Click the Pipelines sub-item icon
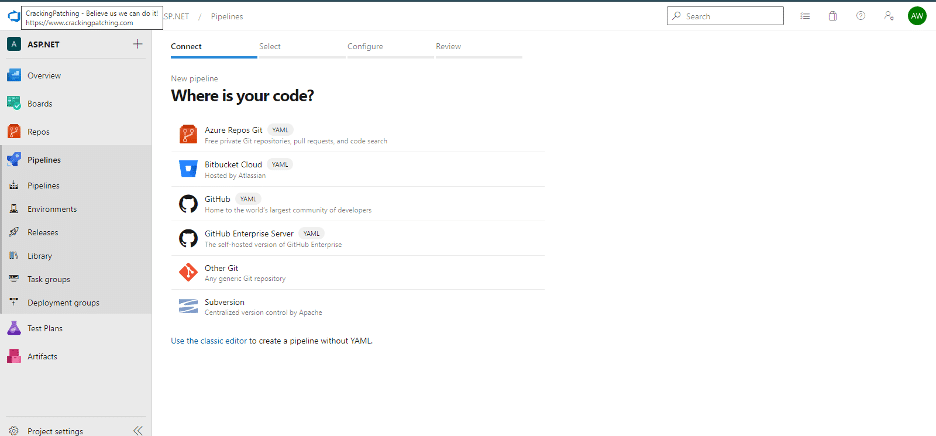The width and height of the screenshot is (936, 436). click(x=14, y=186)
